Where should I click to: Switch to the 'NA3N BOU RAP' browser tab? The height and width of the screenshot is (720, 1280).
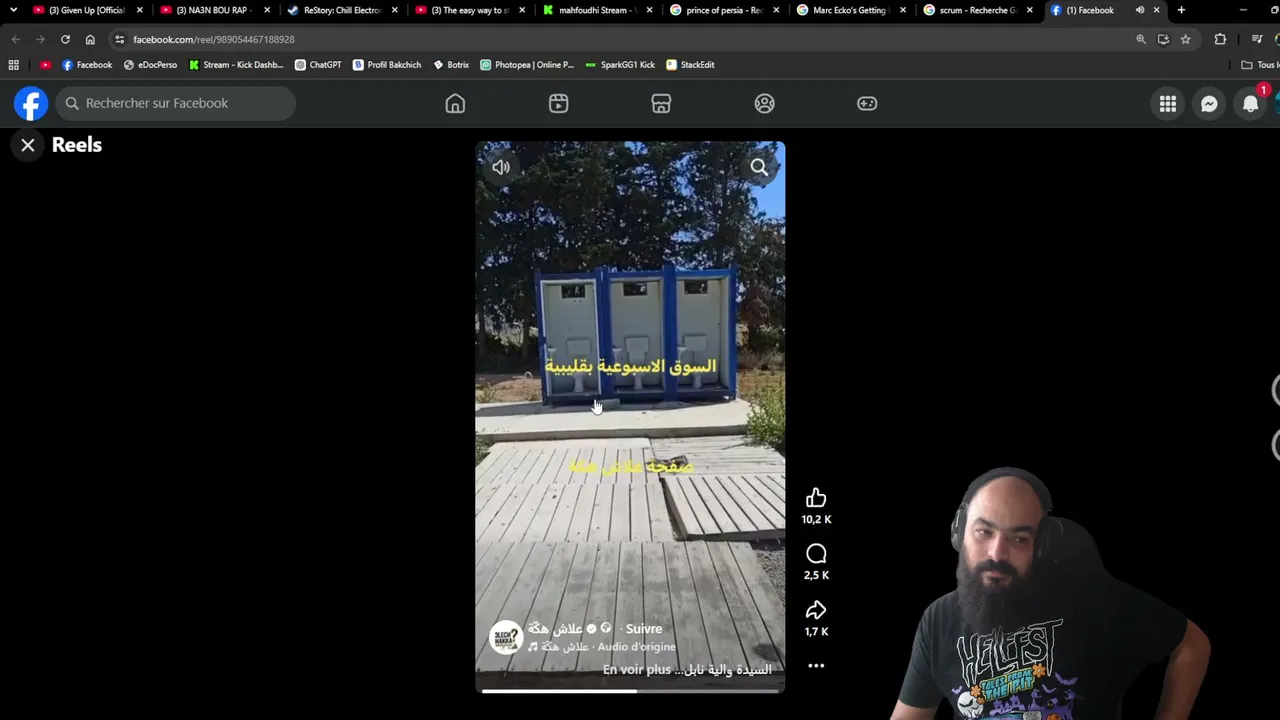217,10
